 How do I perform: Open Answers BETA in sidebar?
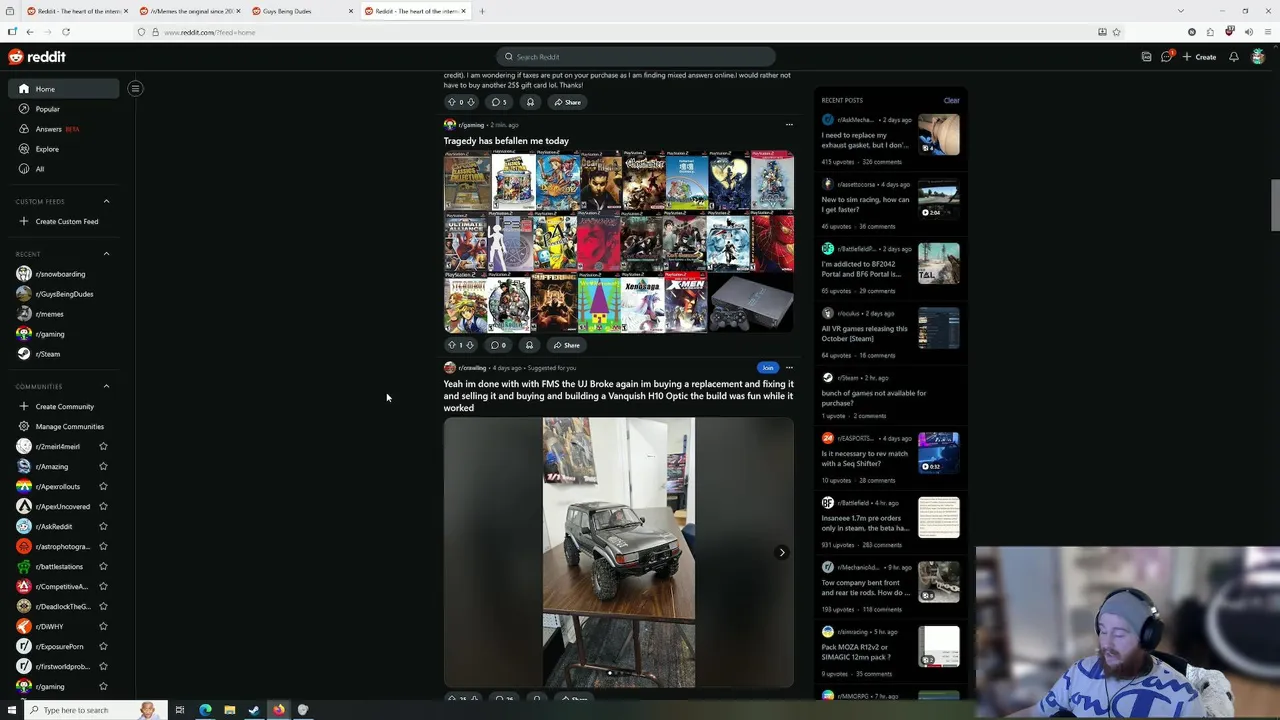pyautogui.click(x=64, y=129)
